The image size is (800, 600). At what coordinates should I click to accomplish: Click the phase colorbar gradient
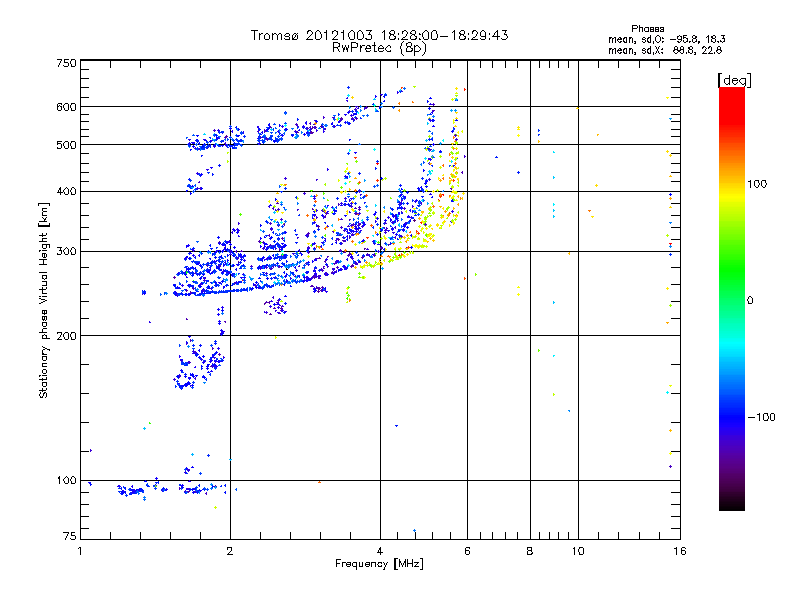pyautogui.click(x=732, y=298)
